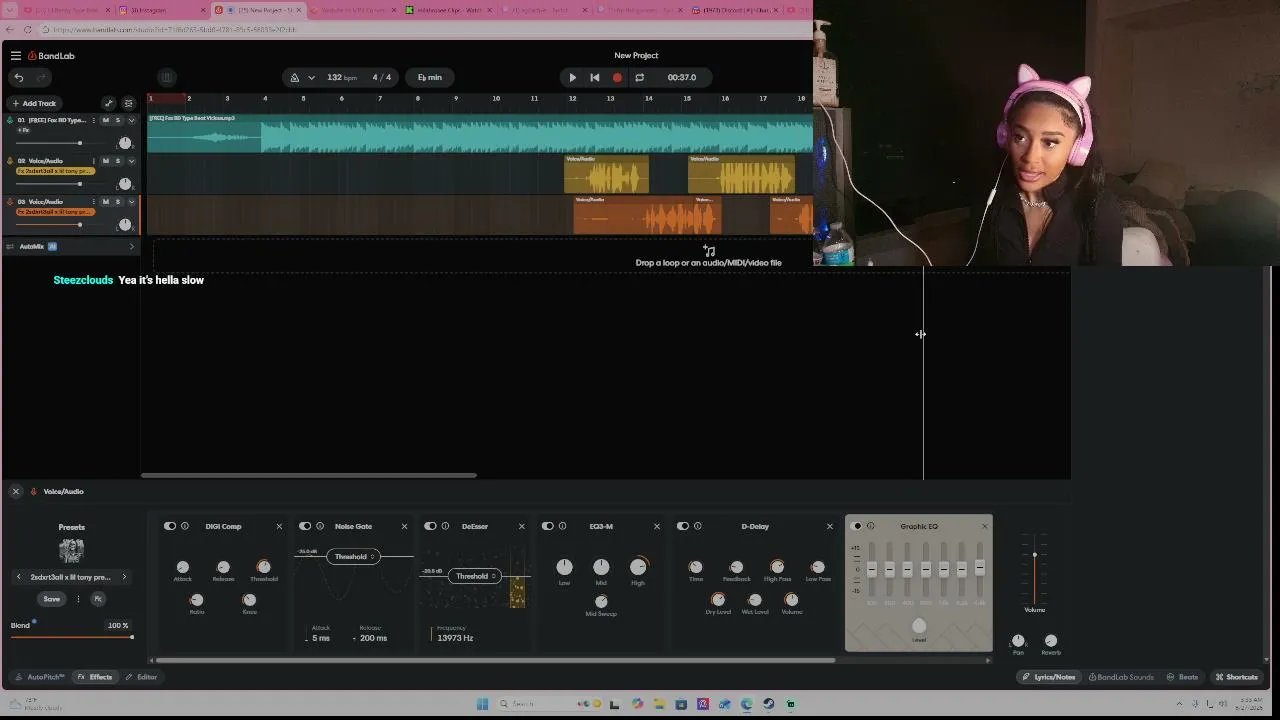Open the automation icon beside Add Track
The image size is (1280, 720).
click(109, 103)
